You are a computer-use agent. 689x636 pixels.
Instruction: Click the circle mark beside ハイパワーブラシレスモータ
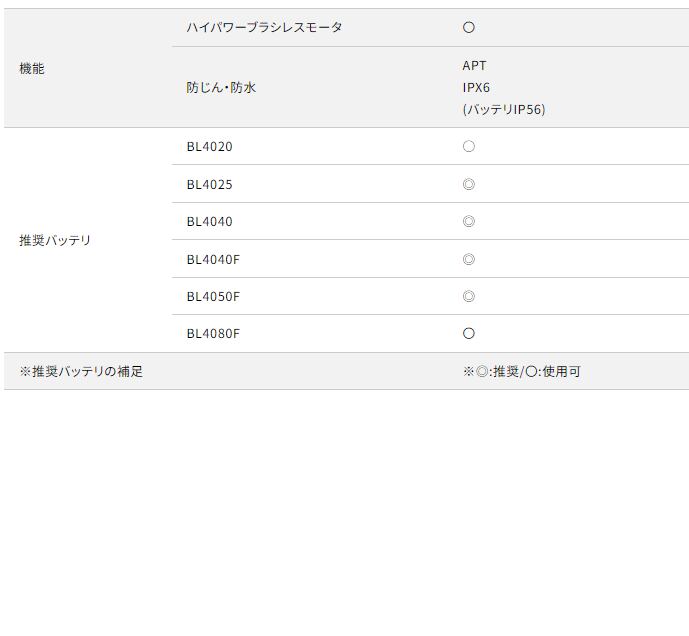click(468, 28)
